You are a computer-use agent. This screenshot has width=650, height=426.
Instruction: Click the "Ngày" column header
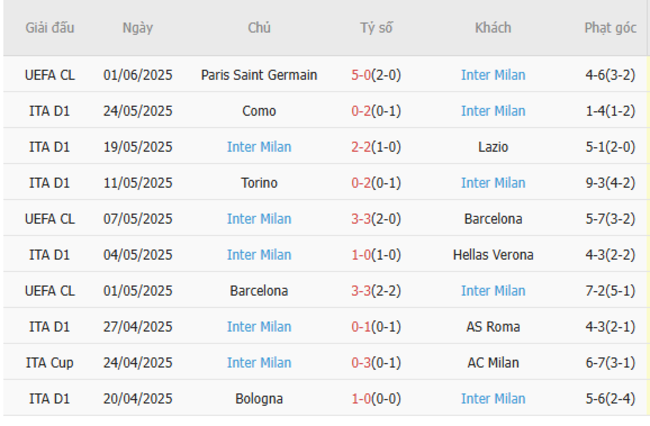point(138,28)
